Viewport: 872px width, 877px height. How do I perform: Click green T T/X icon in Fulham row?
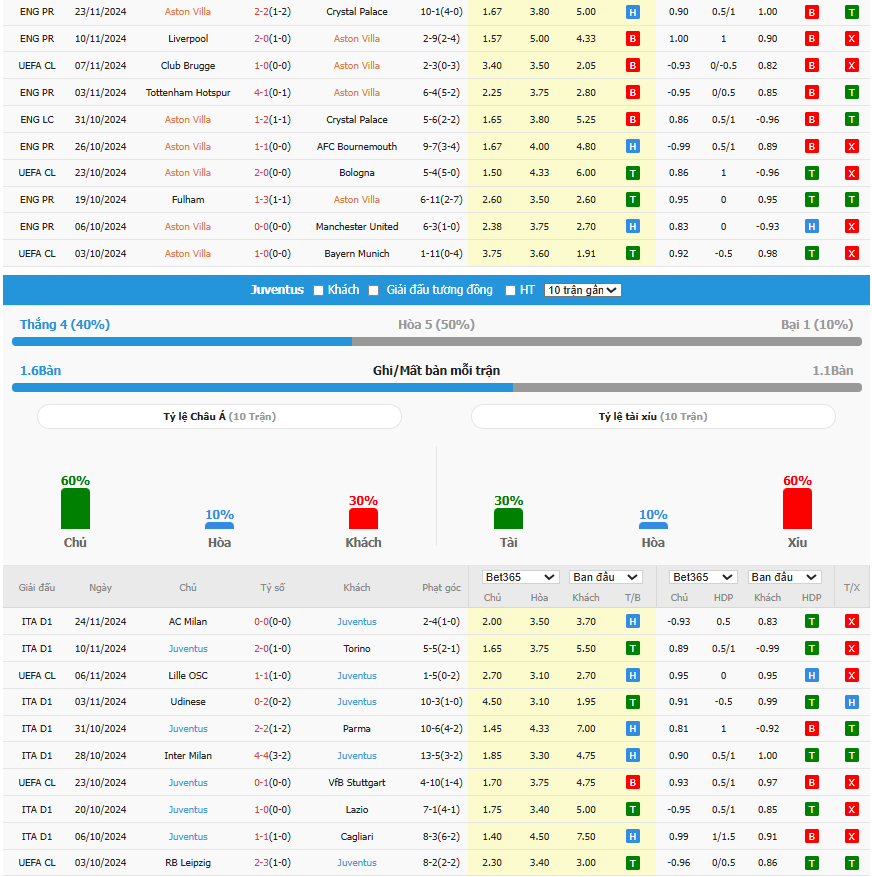tap(851, 200)
